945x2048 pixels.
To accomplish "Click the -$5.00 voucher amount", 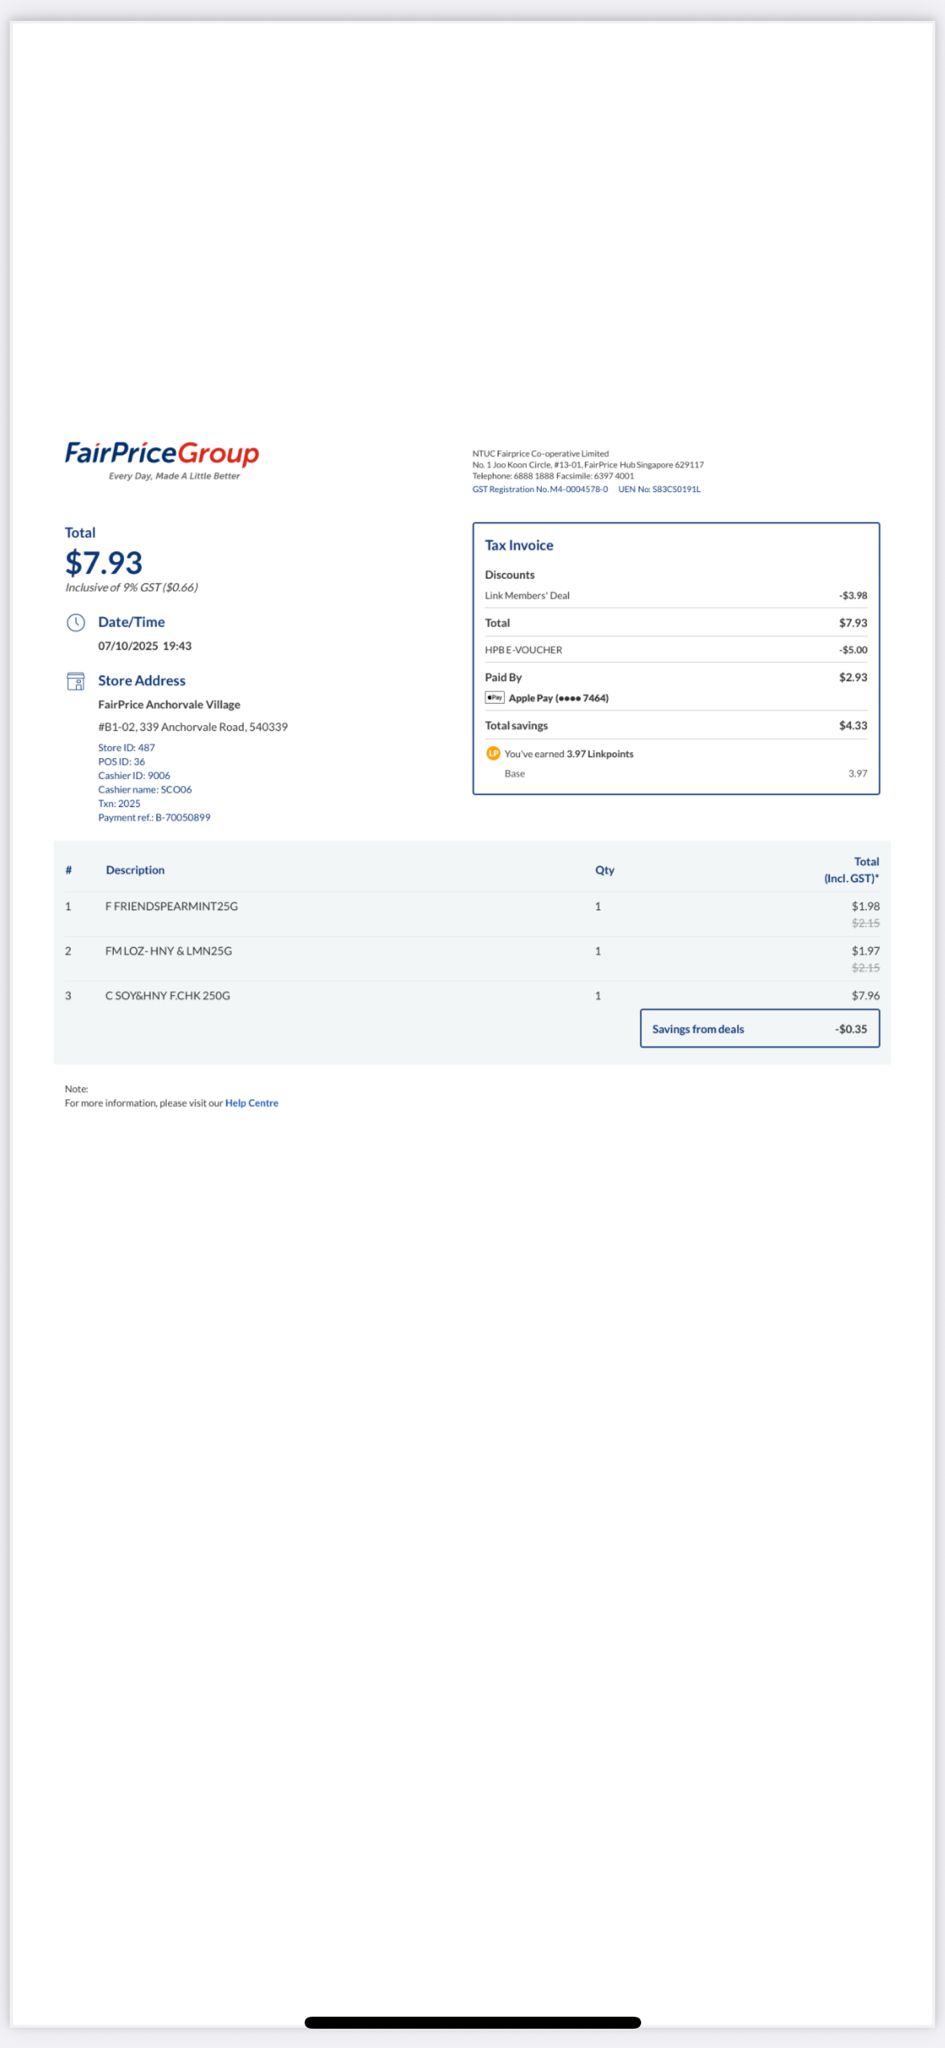I will (853, 650).
